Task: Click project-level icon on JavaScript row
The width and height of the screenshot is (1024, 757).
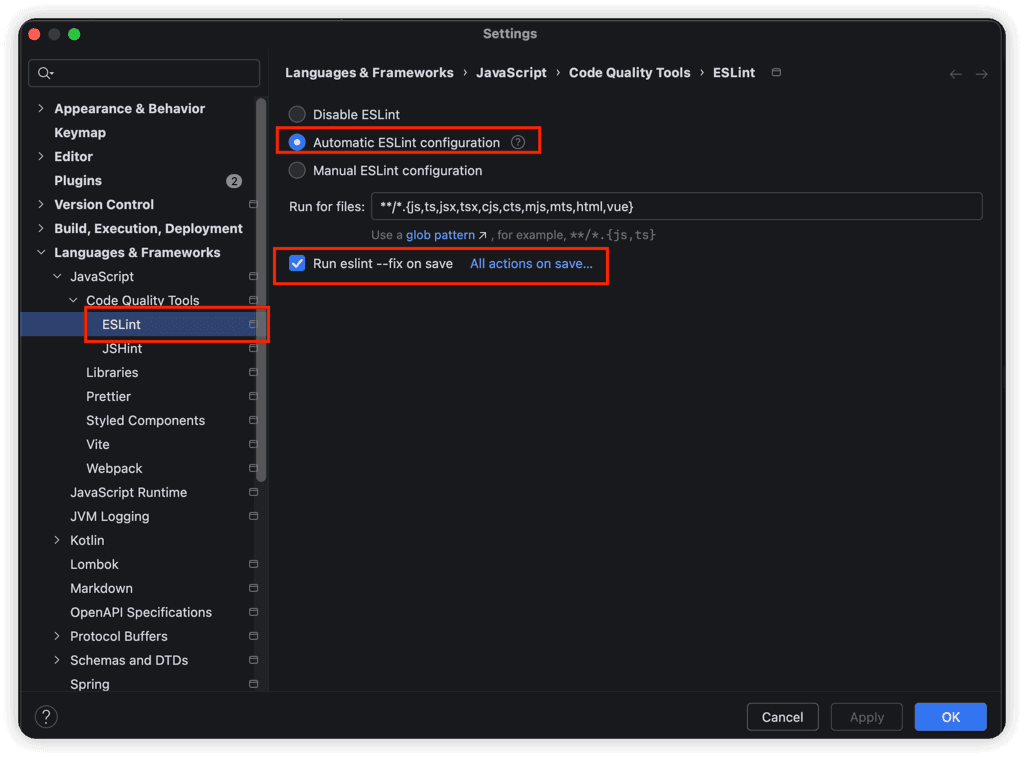Action: pos(253,276)
